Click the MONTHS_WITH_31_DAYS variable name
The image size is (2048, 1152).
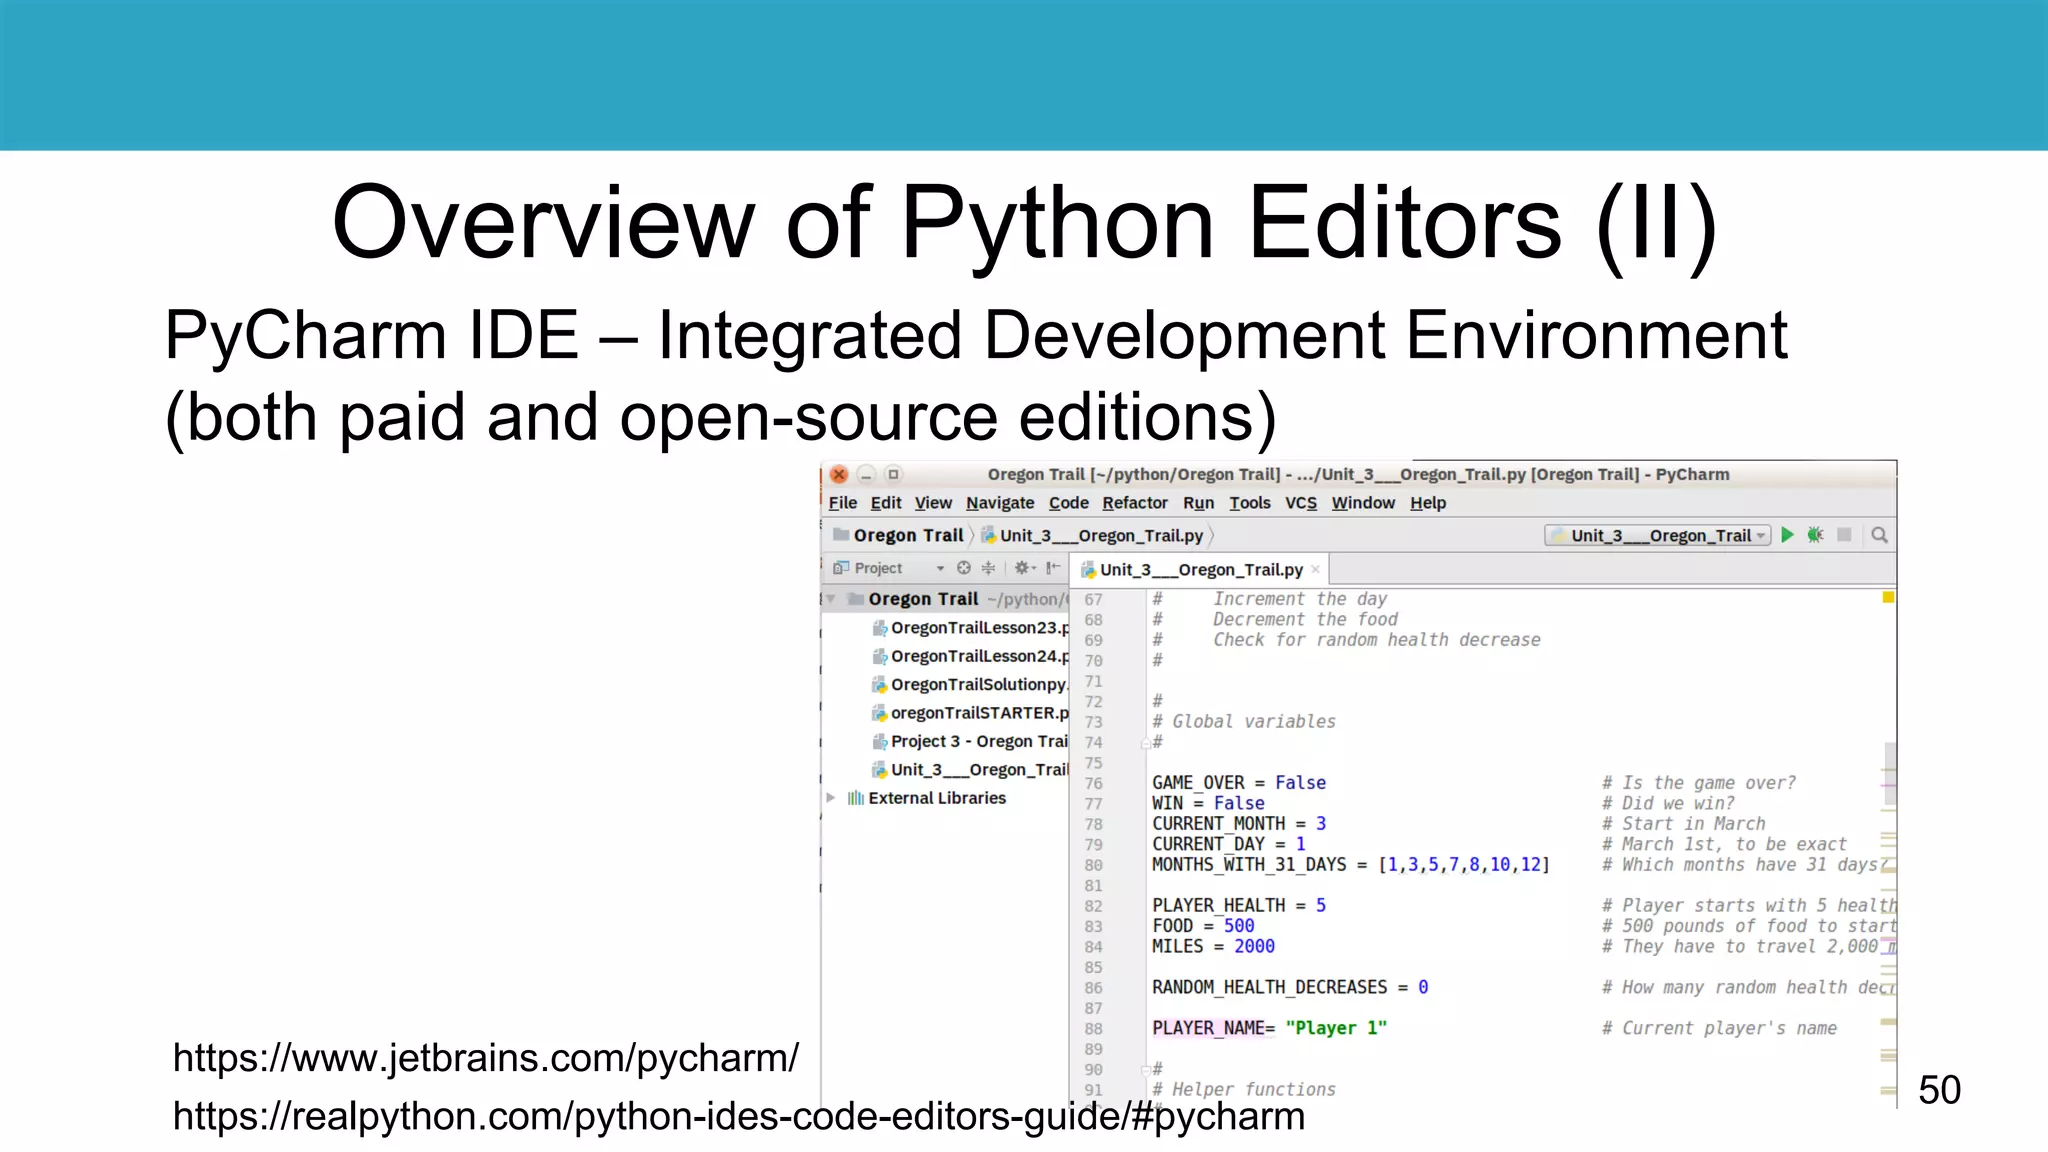pos(1249,865)
